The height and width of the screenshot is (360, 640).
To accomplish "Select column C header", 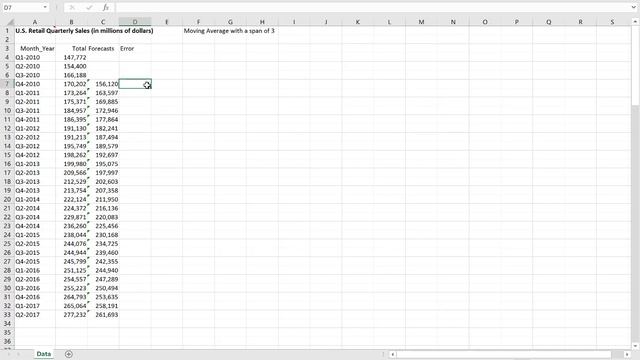I will [x=103, y=22].
